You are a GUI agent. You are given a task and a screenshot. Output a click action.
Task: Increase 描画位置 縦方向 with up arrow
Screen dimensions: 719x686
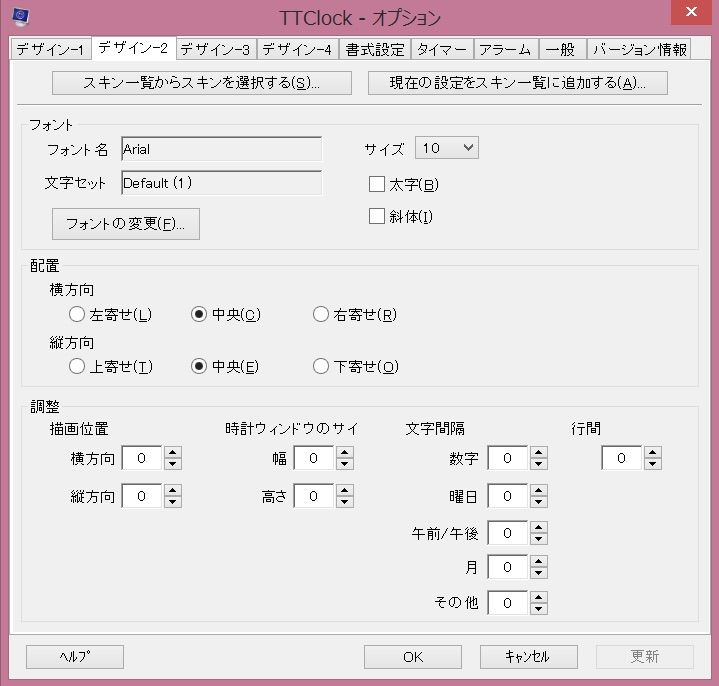pos(172,490)
